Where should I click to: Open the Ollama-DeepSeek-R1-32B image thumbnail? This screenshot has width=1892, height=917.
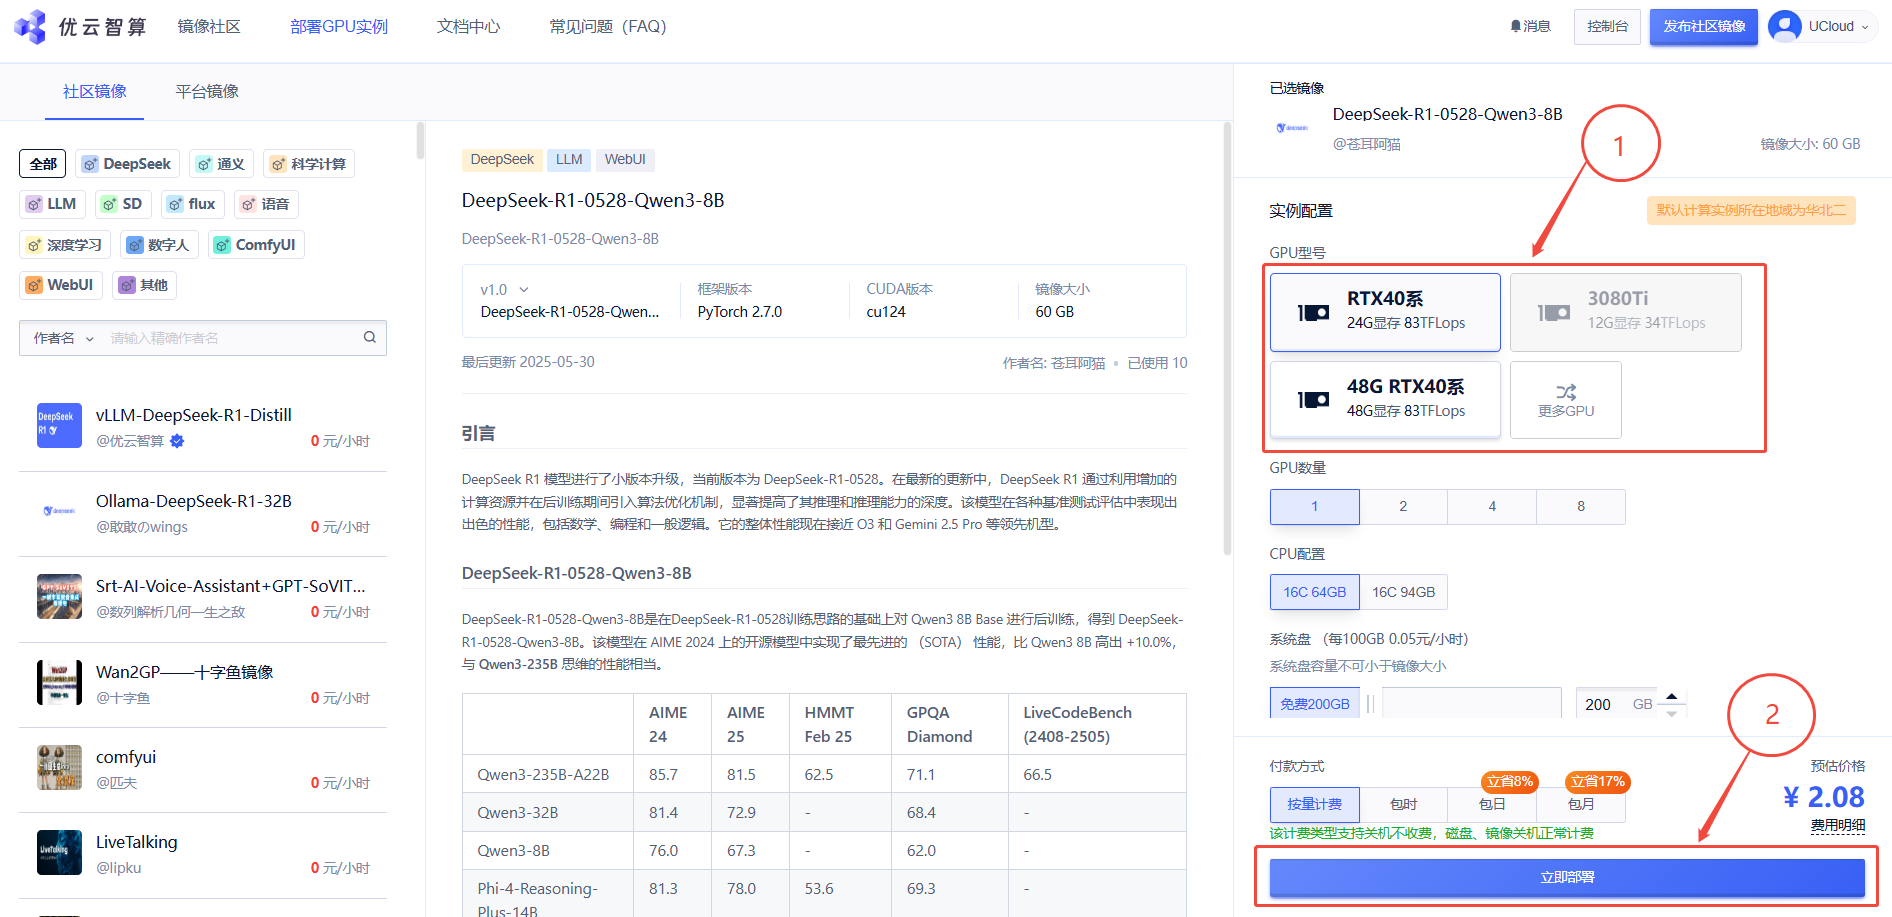[59, 511]
